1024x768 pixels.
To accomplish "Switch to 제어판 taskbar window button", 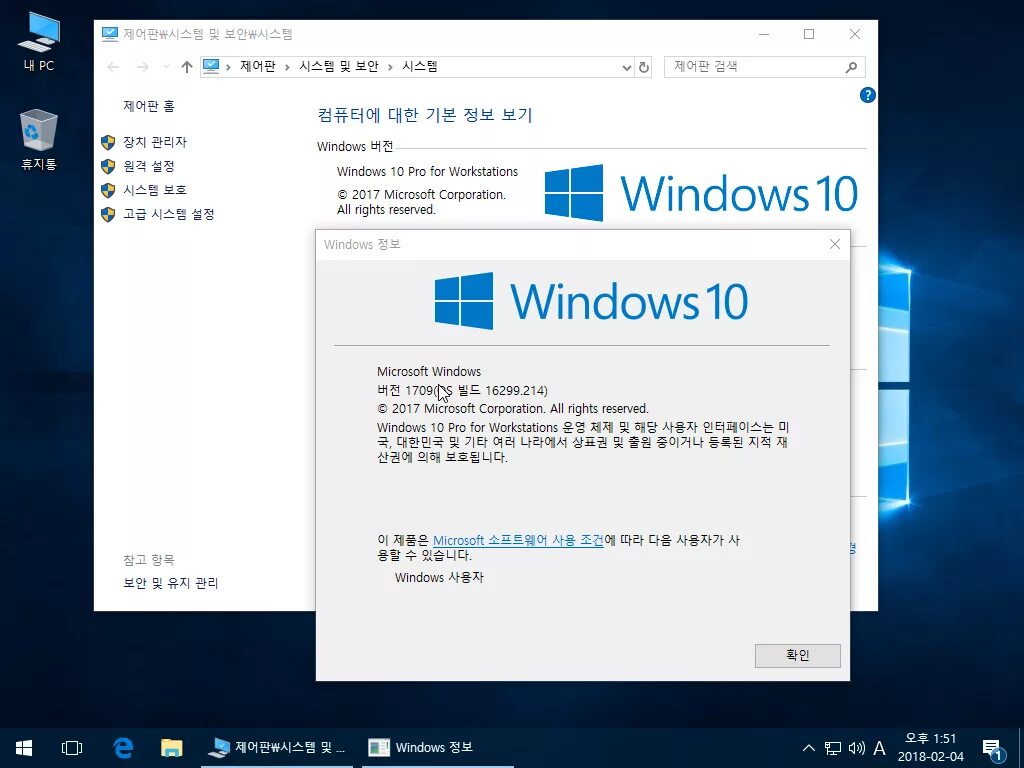I will (277, 748).
